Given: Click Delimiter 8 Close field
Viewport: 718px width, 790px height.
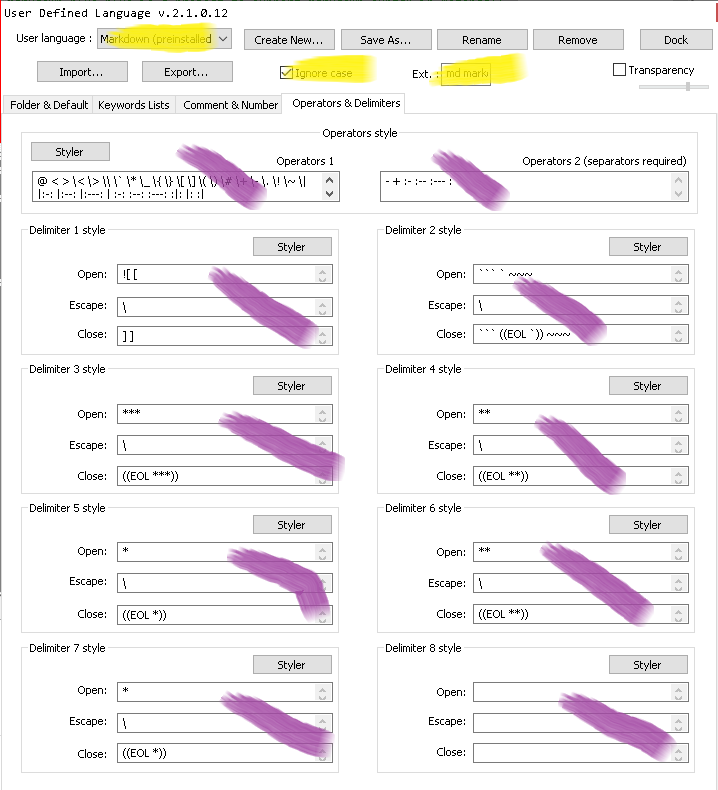Looking at the screenshot, I should pos(580,753).
